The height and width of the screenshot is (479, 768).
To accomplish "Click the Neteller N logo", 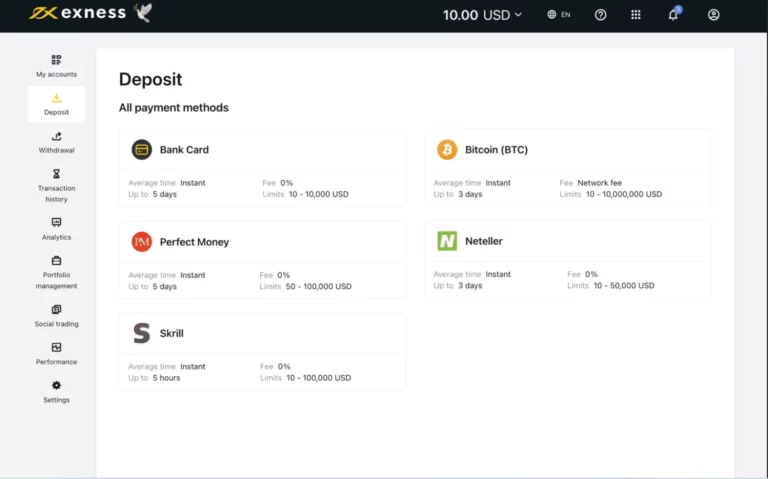I will pos(447,241).
